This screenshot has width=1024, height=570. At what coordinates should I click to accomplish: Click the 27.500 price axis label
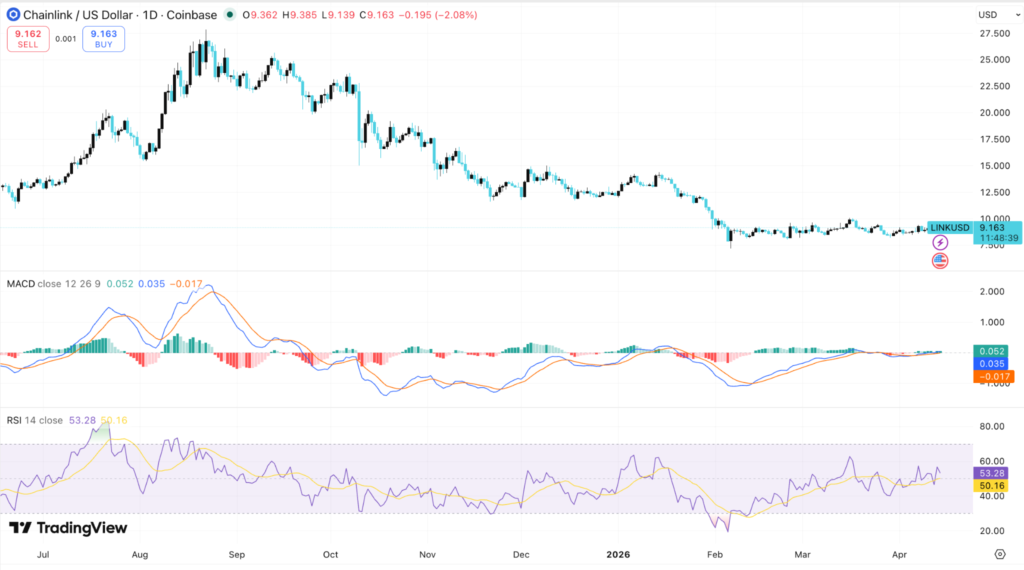tap(995, 33)
